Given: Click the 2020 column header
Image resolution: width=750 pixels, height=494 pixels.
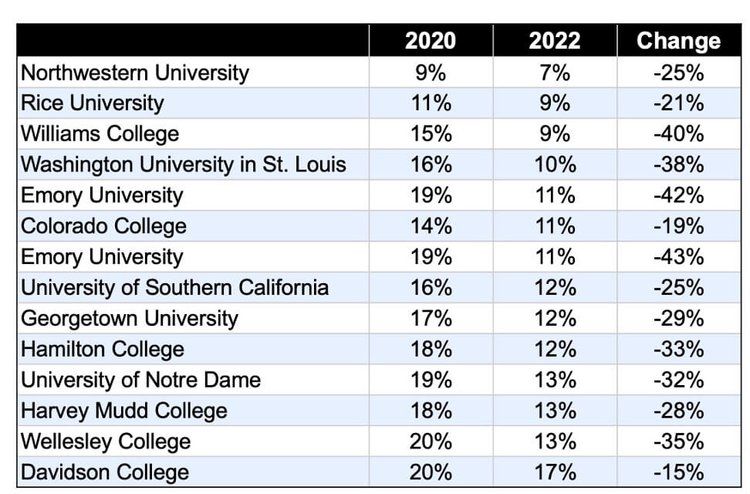Looking at the screenshot, I should coord(430,41).
